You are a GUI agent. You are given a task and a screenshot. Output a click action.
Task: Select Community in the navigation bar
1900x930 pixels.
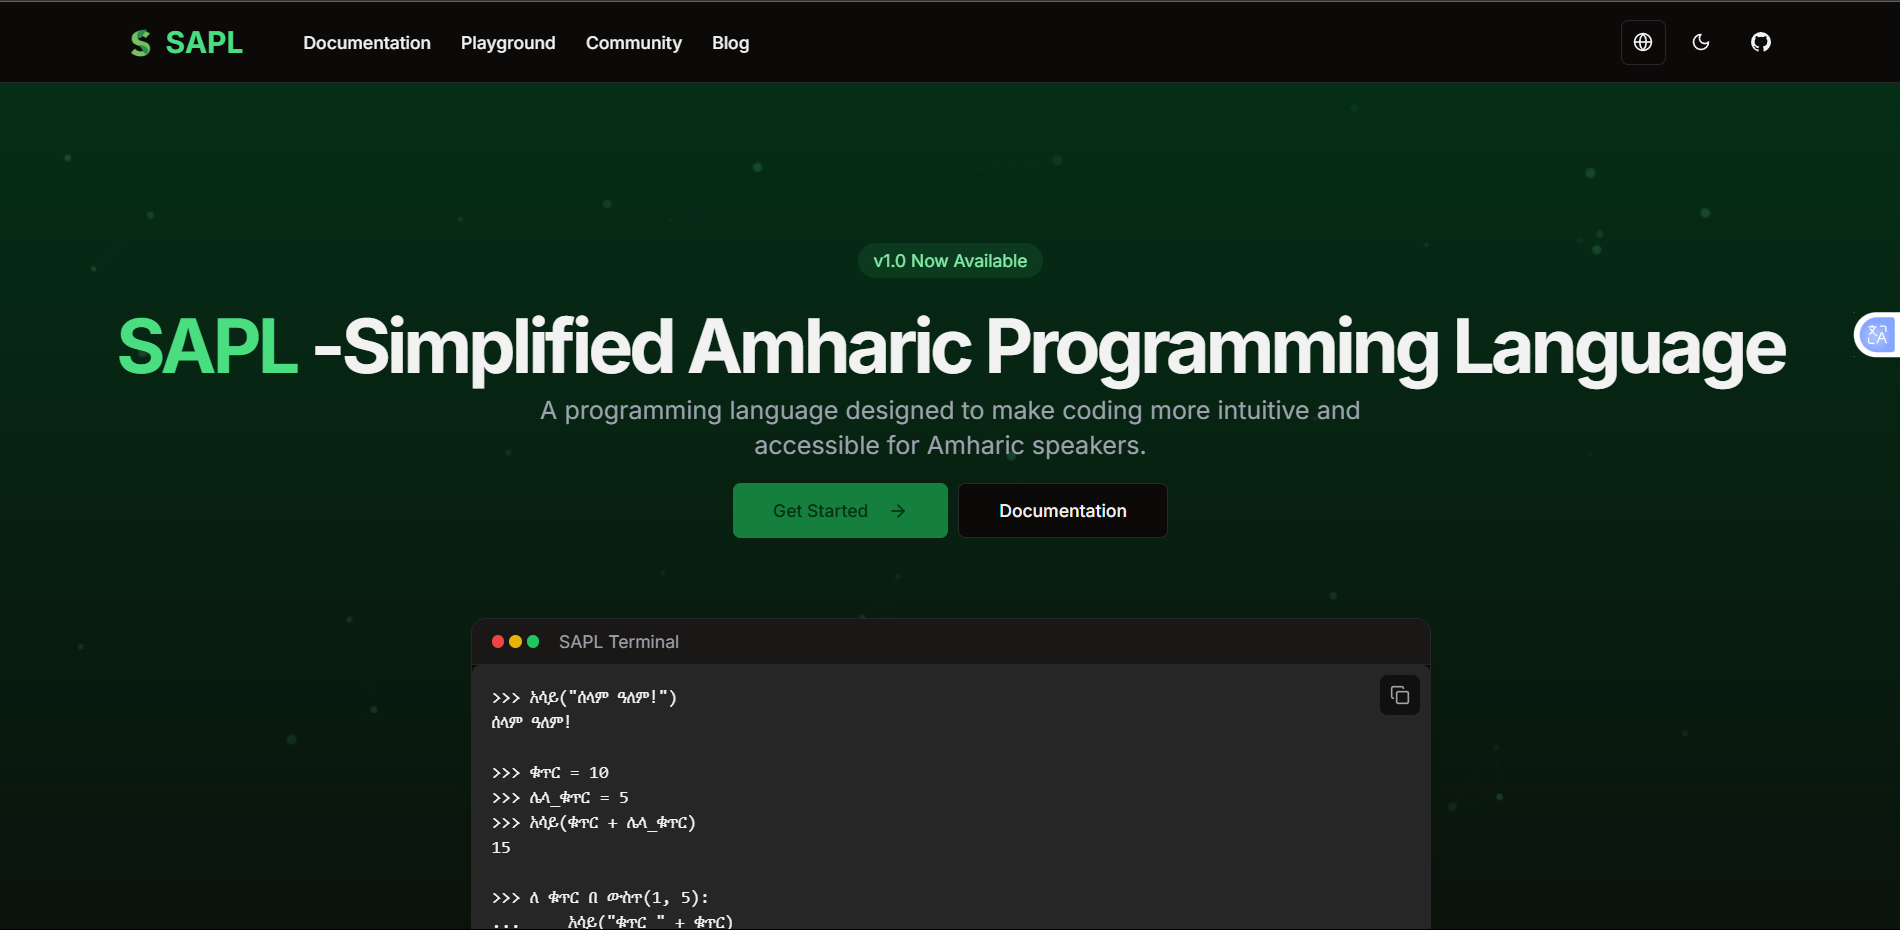(x=633, y=42)
